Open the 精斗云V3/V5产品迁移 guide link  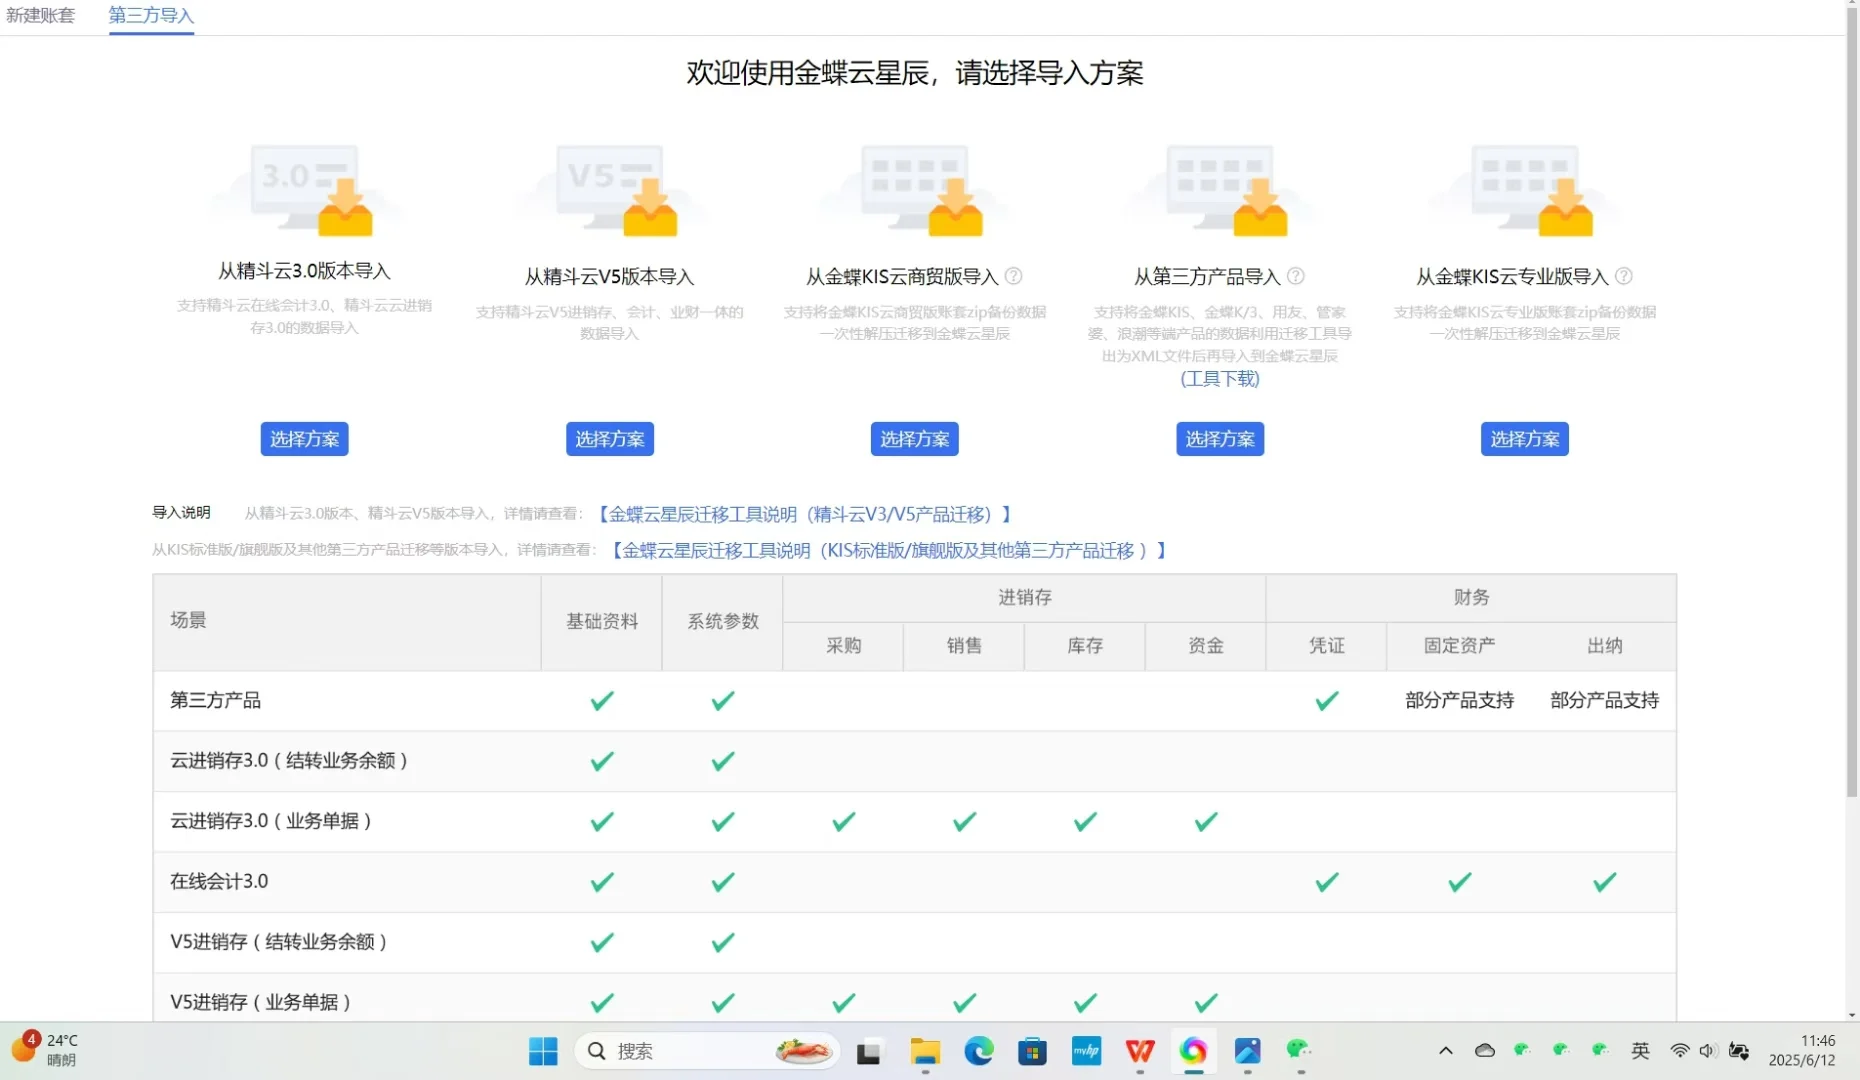click(x=803, y=514)
